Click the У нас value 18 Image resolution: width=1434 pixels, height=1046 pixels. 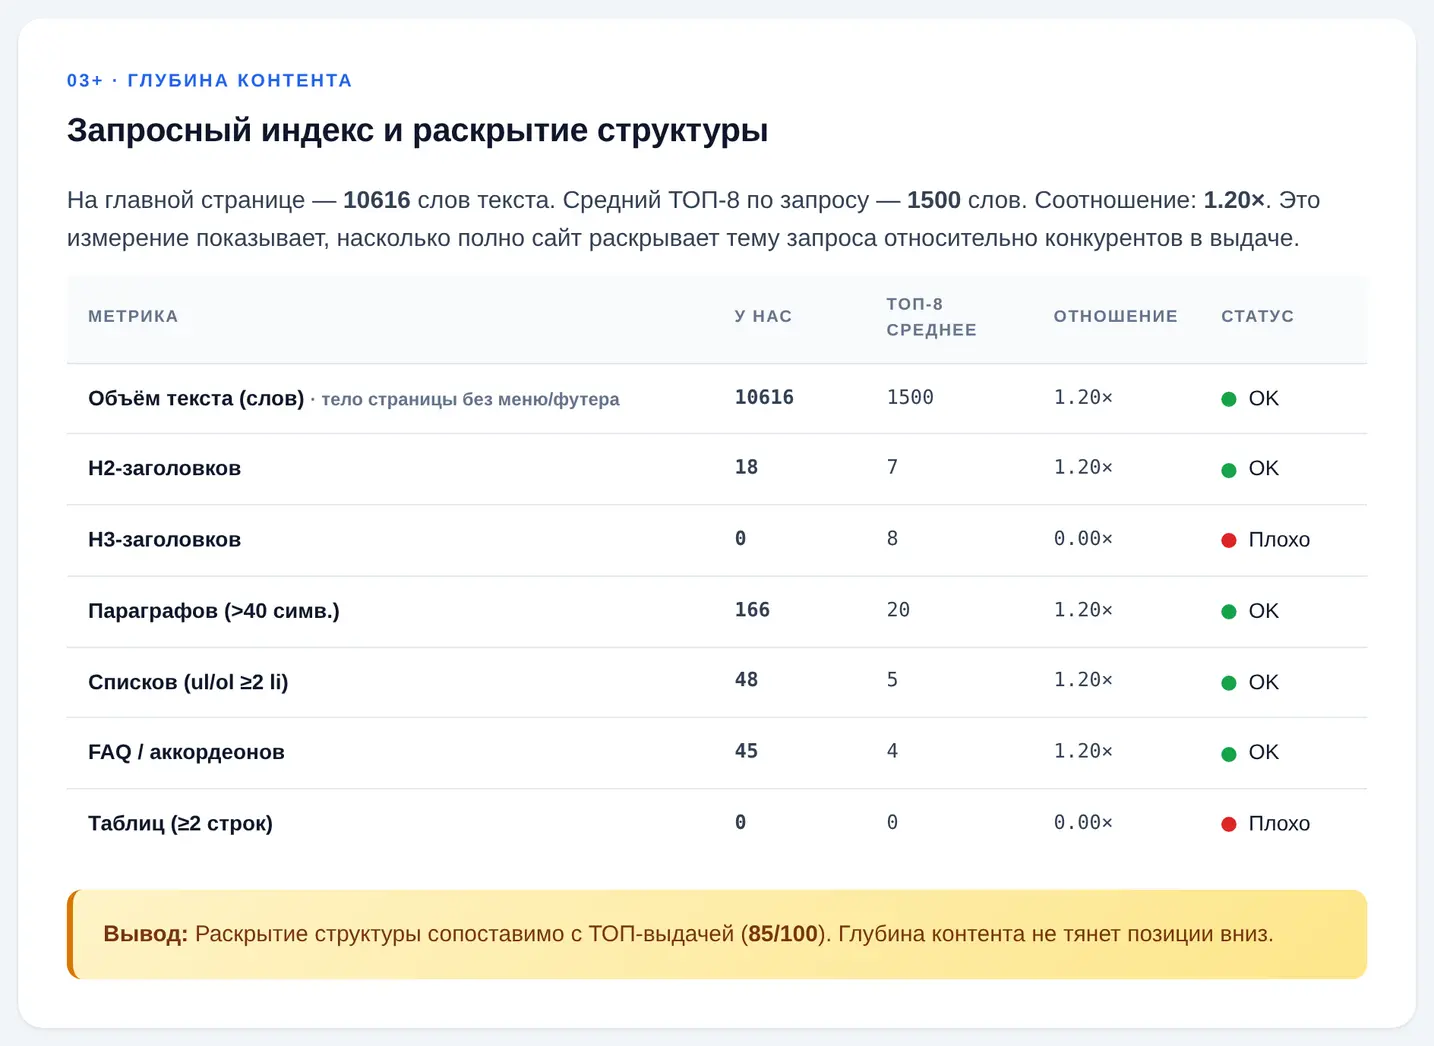point(746,467)
